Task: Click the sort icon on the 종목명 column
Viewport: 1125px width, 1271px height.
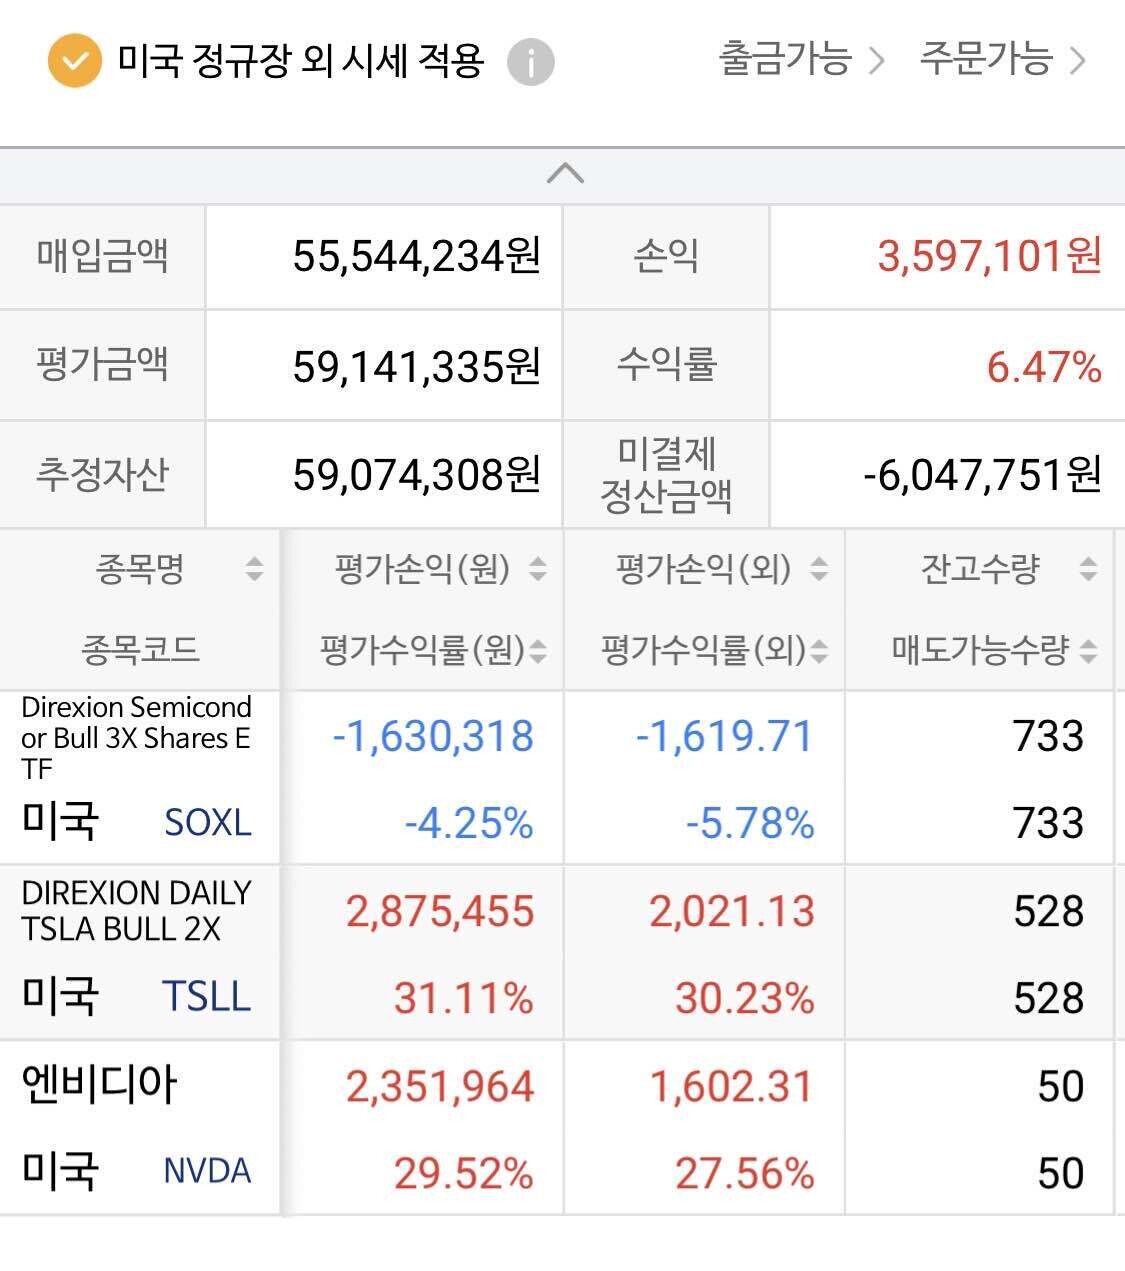Action: (x=254, y=570)
